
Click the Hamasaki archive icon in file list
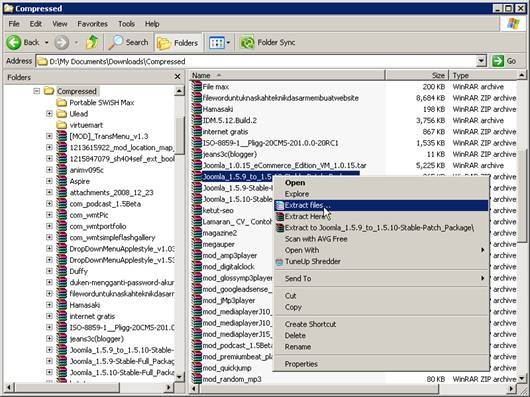pos(196,109)
